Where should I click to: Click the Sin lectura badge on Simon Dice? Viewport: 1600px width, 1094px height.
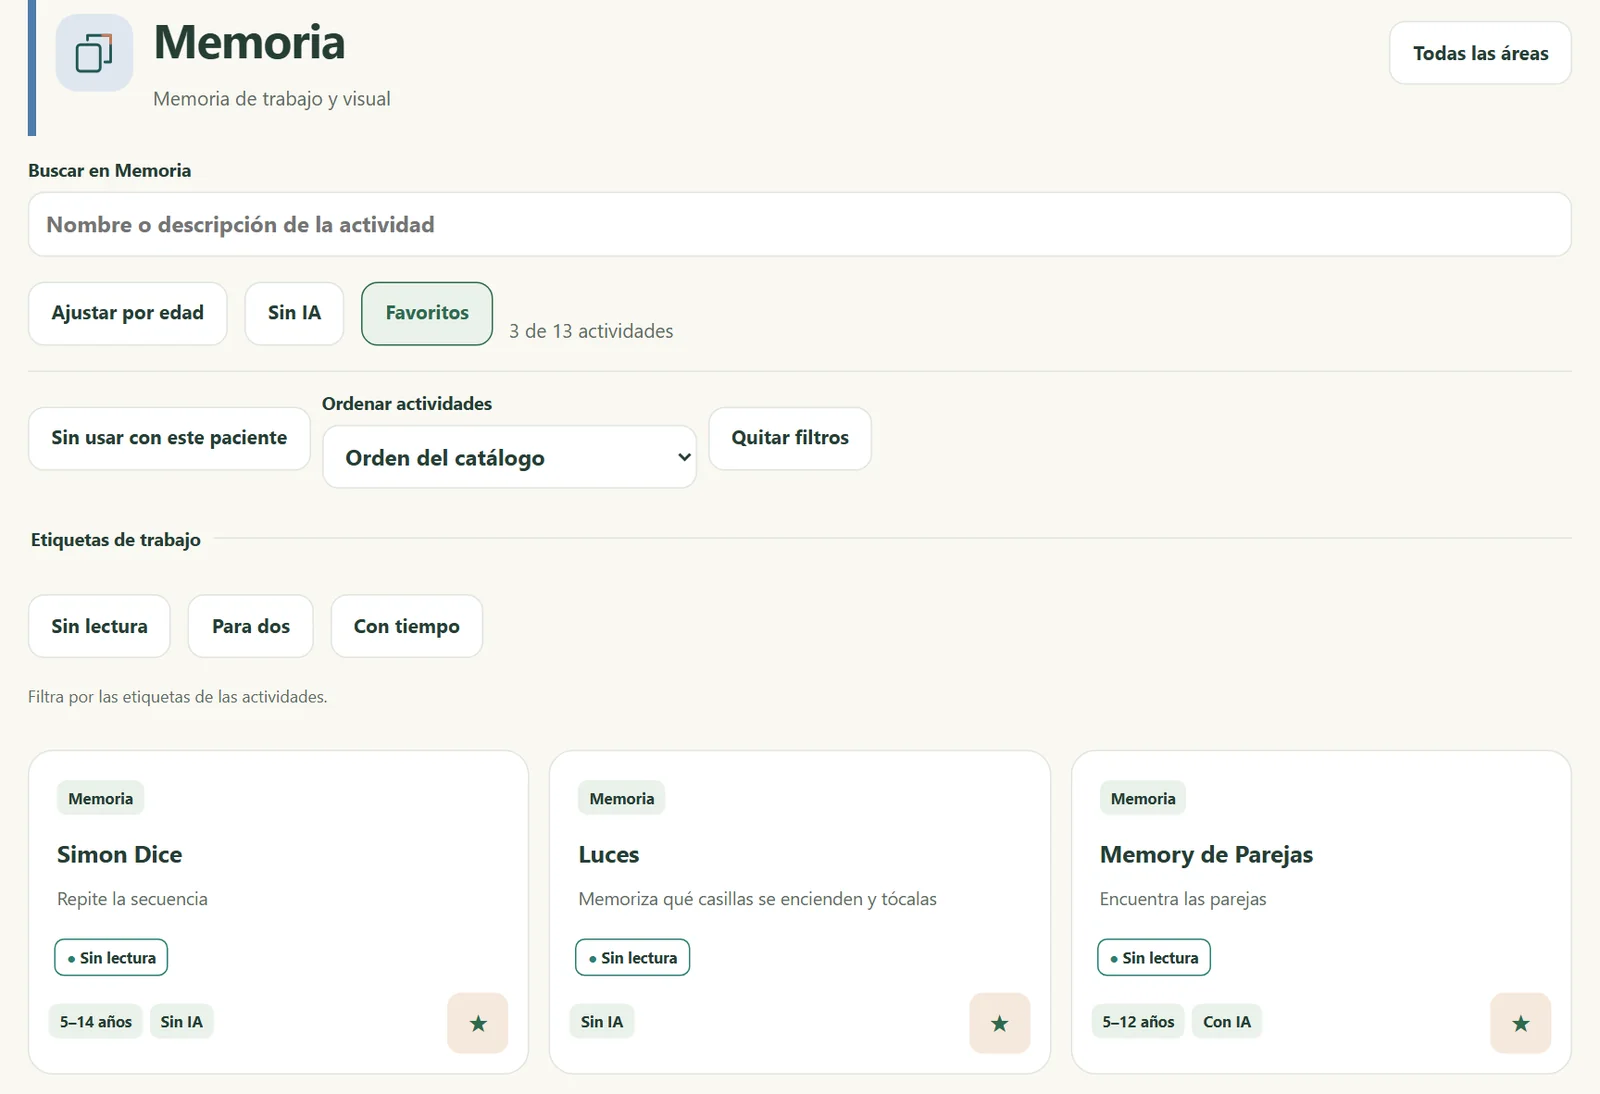(x=111, y=958)
